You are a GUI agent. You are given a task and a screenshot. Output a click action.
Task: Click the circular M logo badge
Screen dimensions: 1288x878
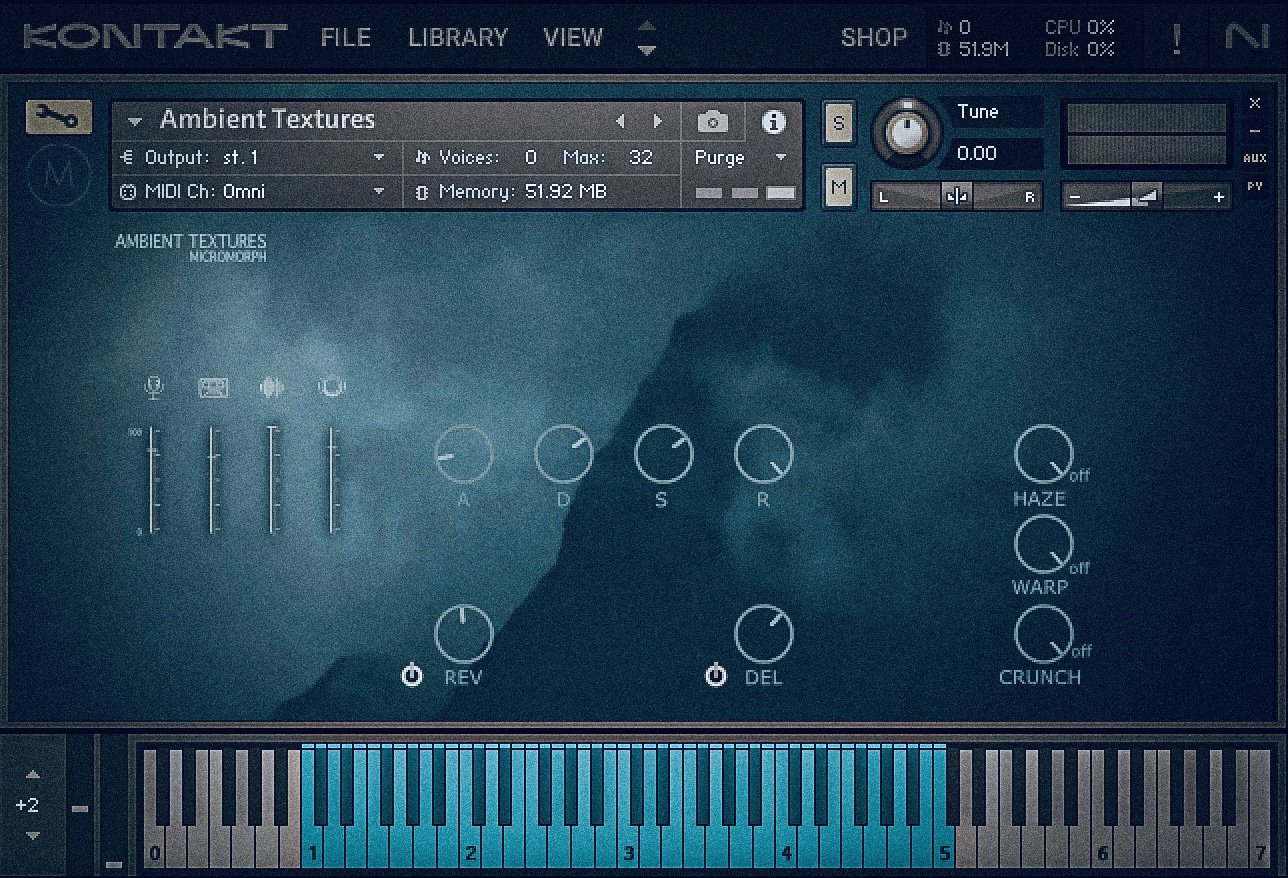point(59,176)
